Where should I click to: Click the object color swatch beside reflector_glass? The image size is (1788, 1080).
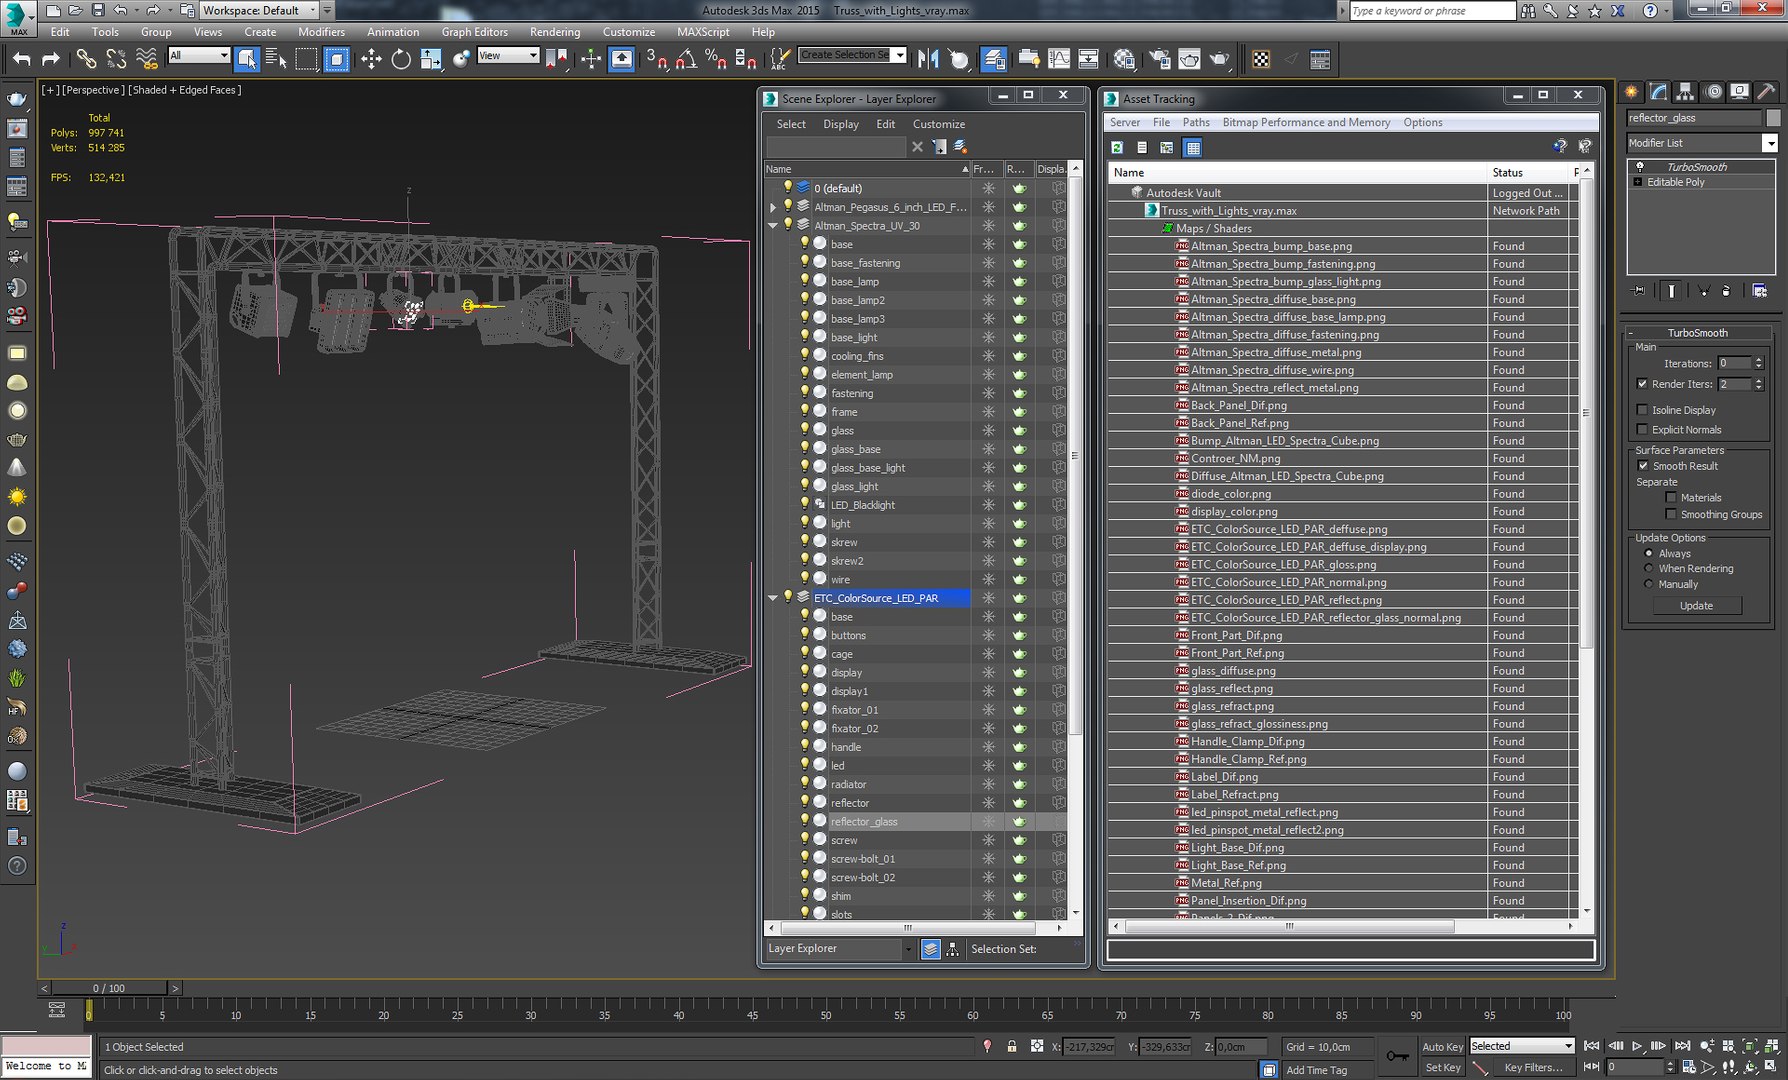1773,118
